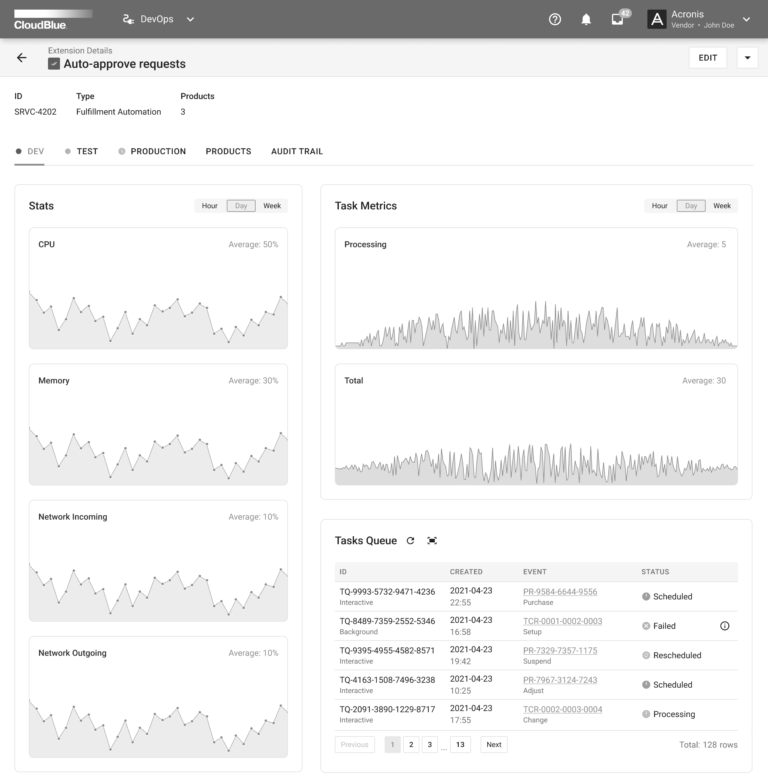Open the PRODUCTS tab
The width and height of the screenshot is (768, 780).
pyautogui.click(x=228, y=151)
